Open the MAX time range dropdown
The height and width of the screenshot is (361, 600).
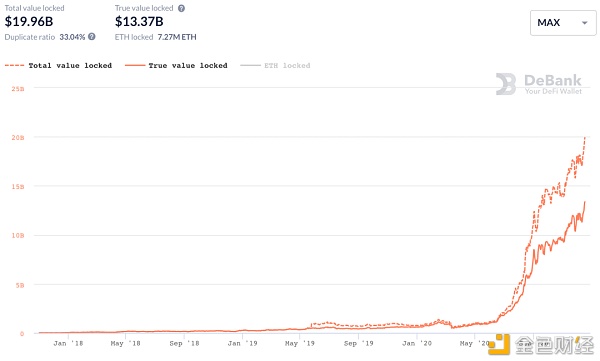tap(563, 23)
